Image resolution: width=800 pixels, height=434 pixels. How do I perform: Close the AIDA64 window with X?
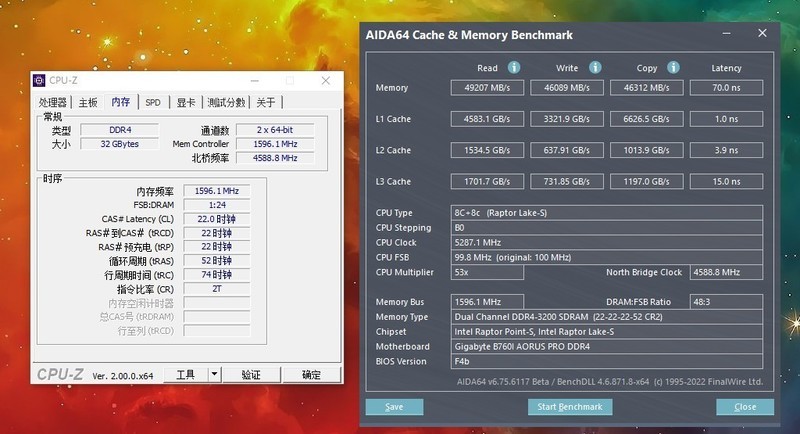pyautogui.click(x=762, y=33)
